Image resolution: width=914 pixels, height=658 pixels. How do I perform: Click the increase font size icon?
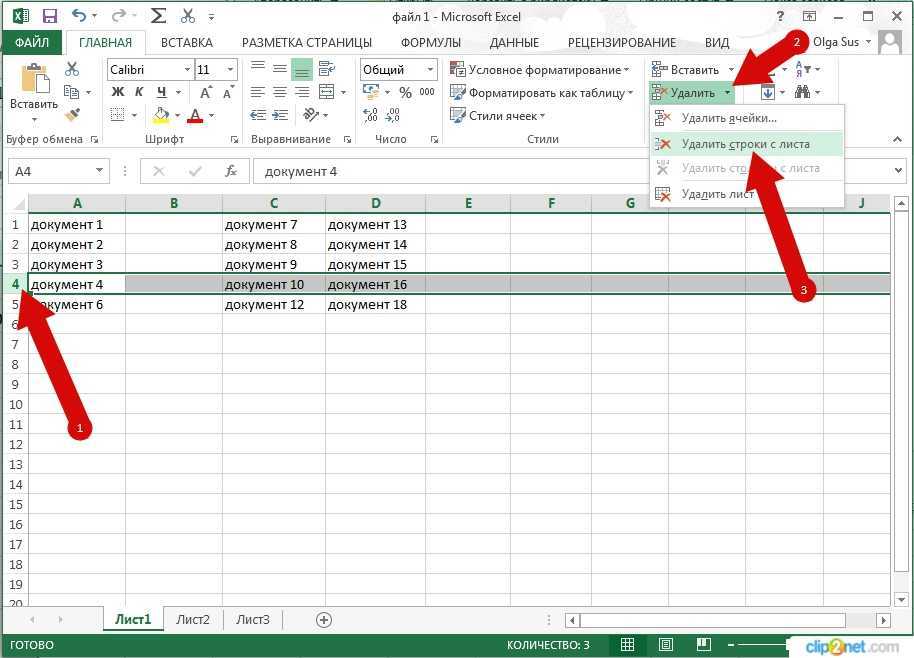pos(205,92)
